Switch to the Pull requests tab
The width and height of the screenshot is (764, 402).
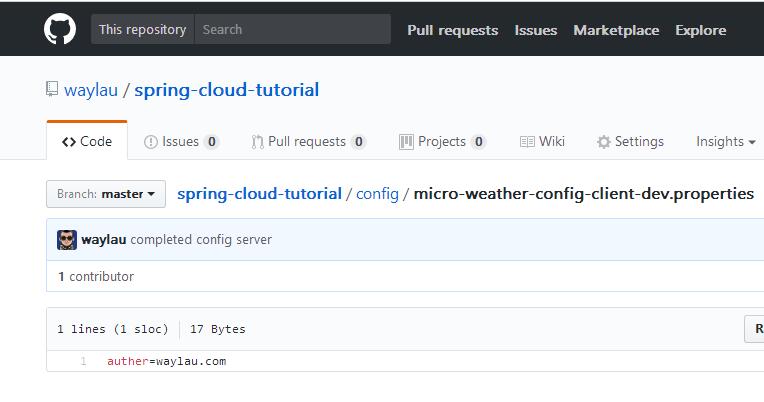308,142
